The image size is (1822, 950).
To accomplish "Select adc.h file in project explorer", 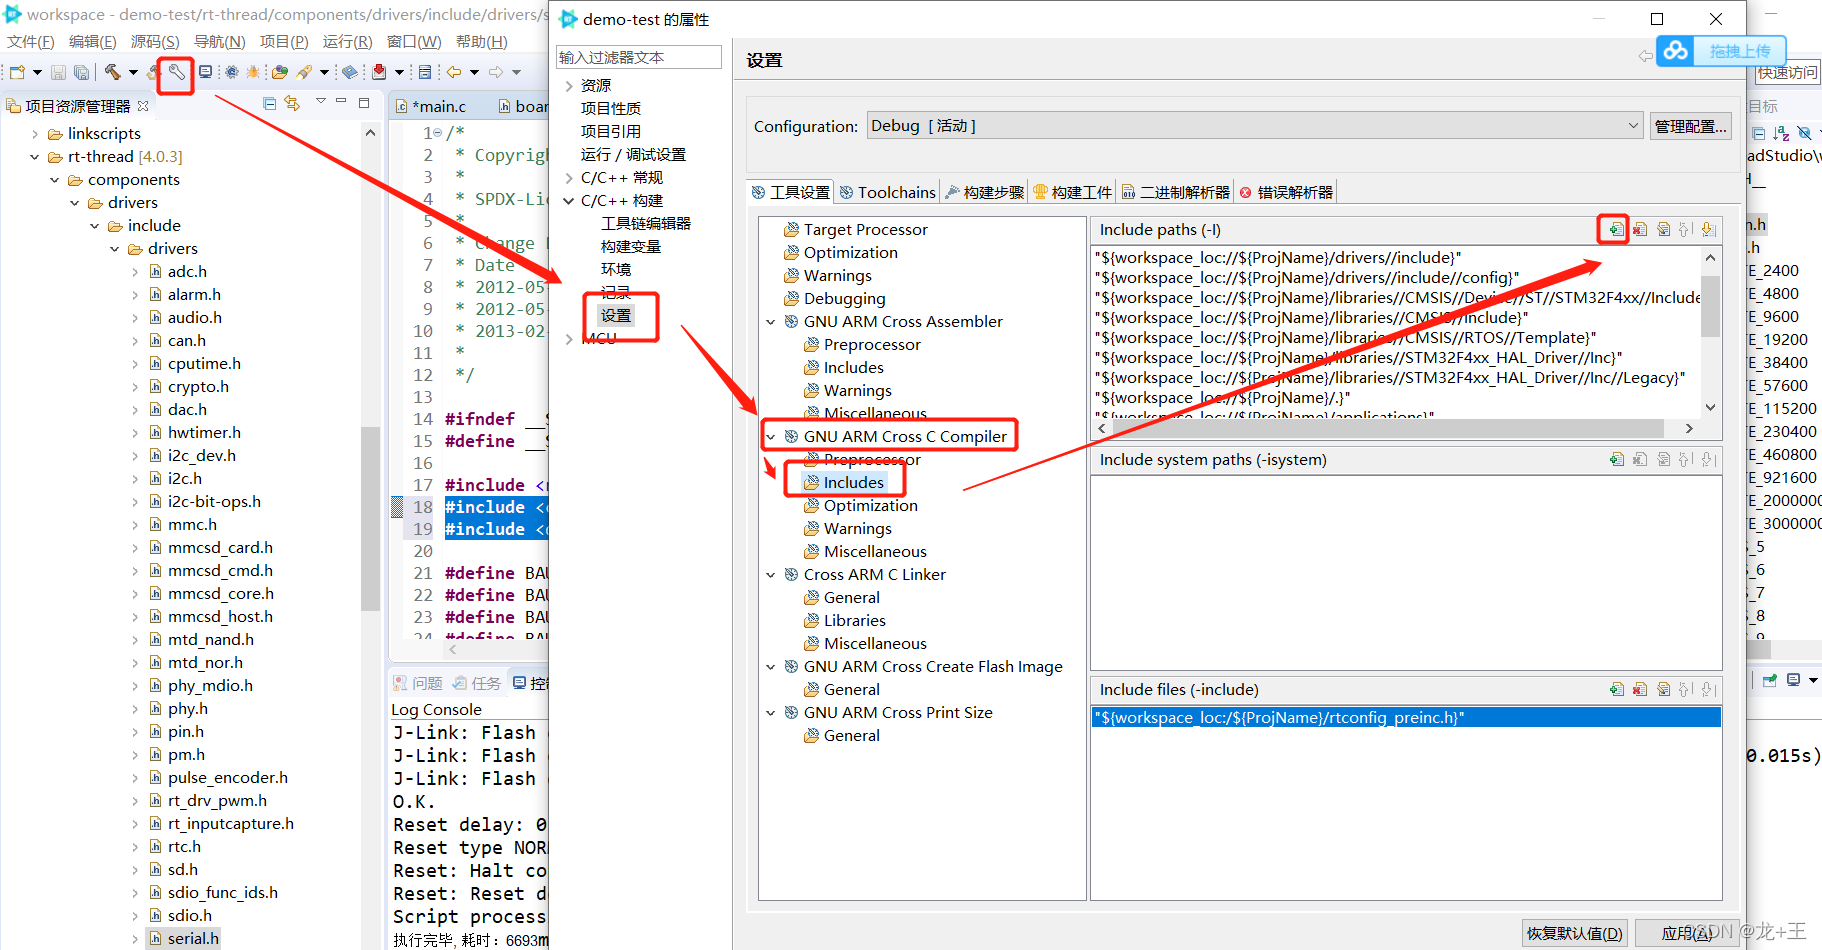I will tap(187, 272).
